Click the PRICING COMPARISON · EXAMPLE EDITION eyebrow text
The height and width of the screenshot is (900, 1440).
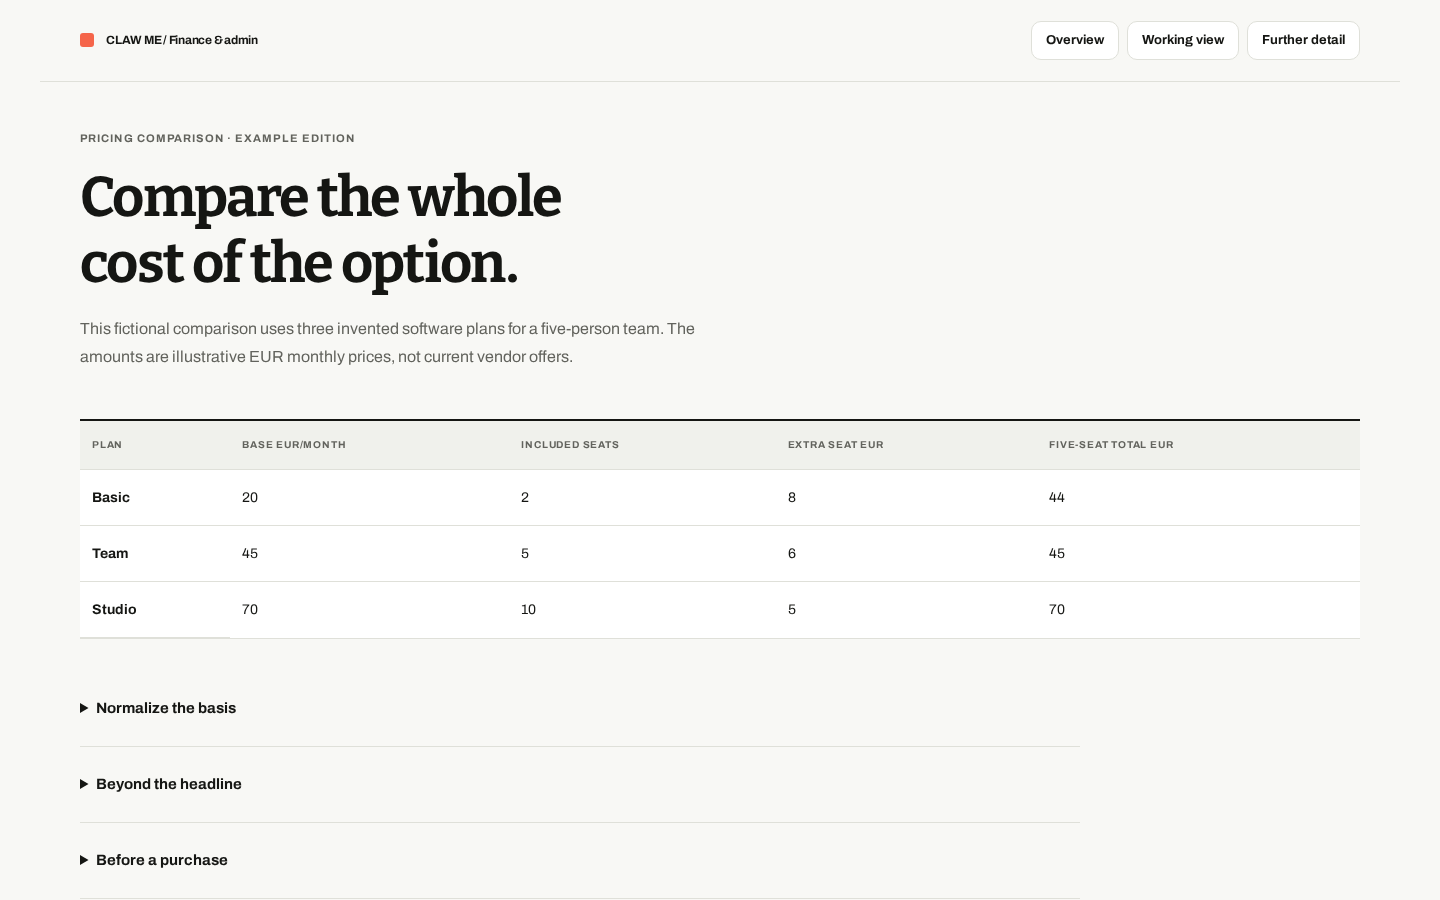pyautogui.click(x=217, y=138)
